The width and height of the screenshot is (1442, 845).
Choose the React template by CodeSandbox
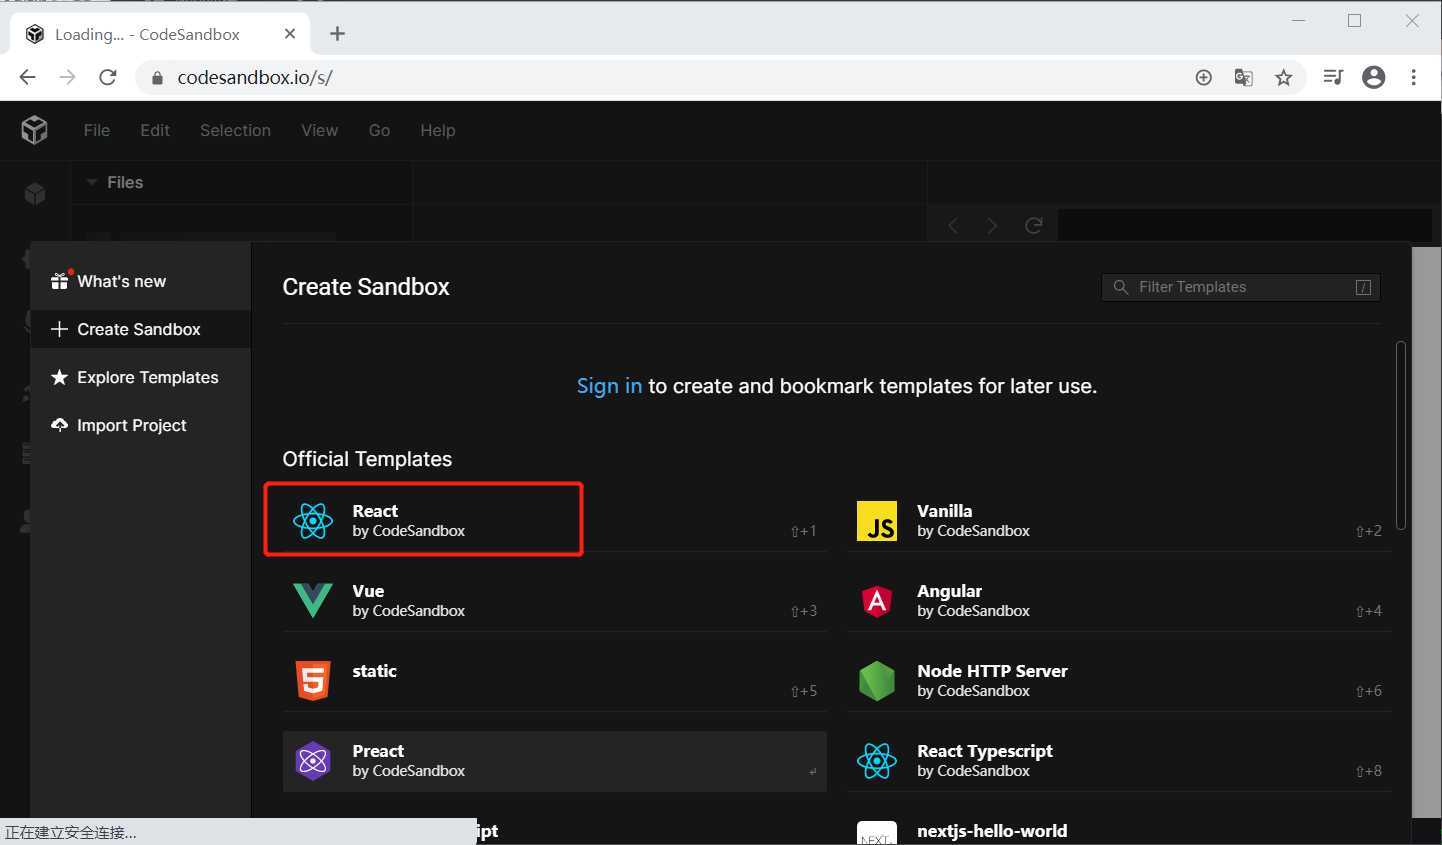coord(555,520)
